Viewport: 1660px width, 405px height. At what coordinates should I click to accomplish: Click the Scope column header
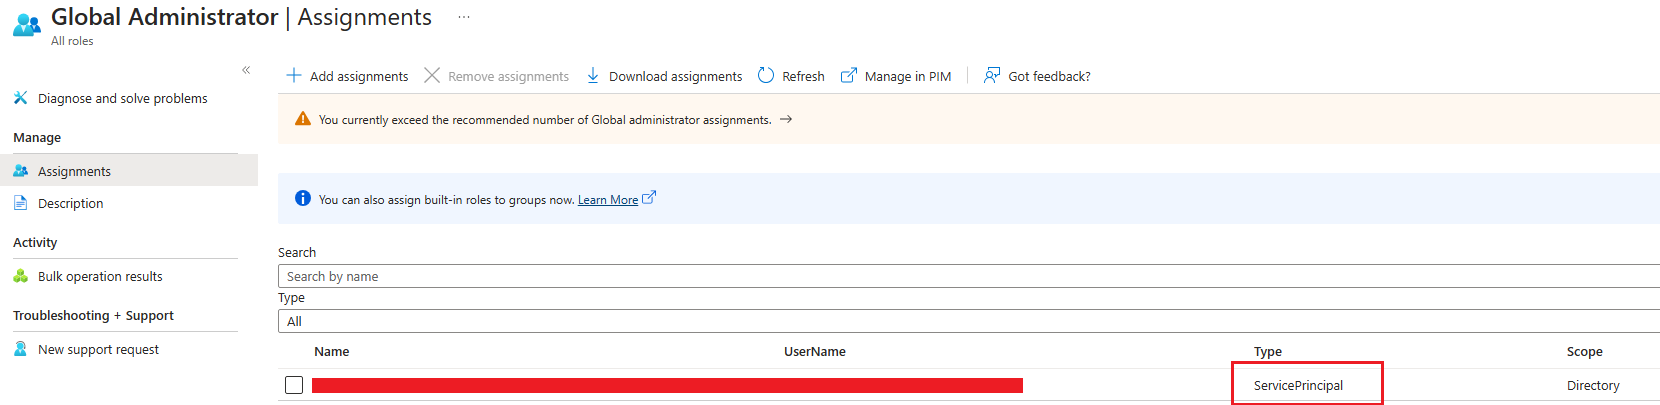[1585, 351]
